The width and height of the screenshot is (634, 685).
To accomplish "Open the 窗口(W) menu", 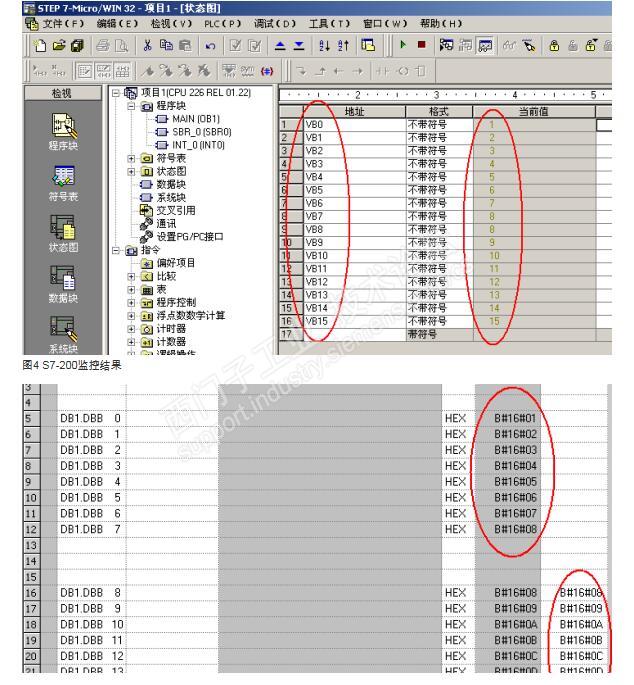I will click(x=385, y=24).
